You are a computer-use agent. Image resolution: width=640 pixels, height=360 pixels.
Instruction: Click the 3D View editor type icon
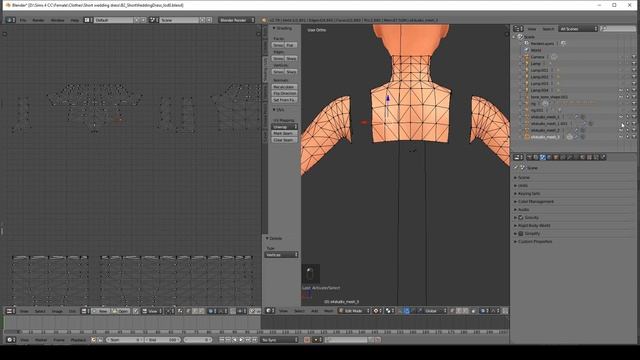coord(269,311)
